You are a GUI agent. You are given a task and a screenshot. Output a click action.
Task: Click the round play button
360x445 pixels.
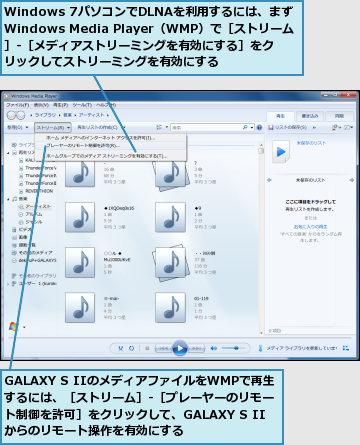pos(180,348)
